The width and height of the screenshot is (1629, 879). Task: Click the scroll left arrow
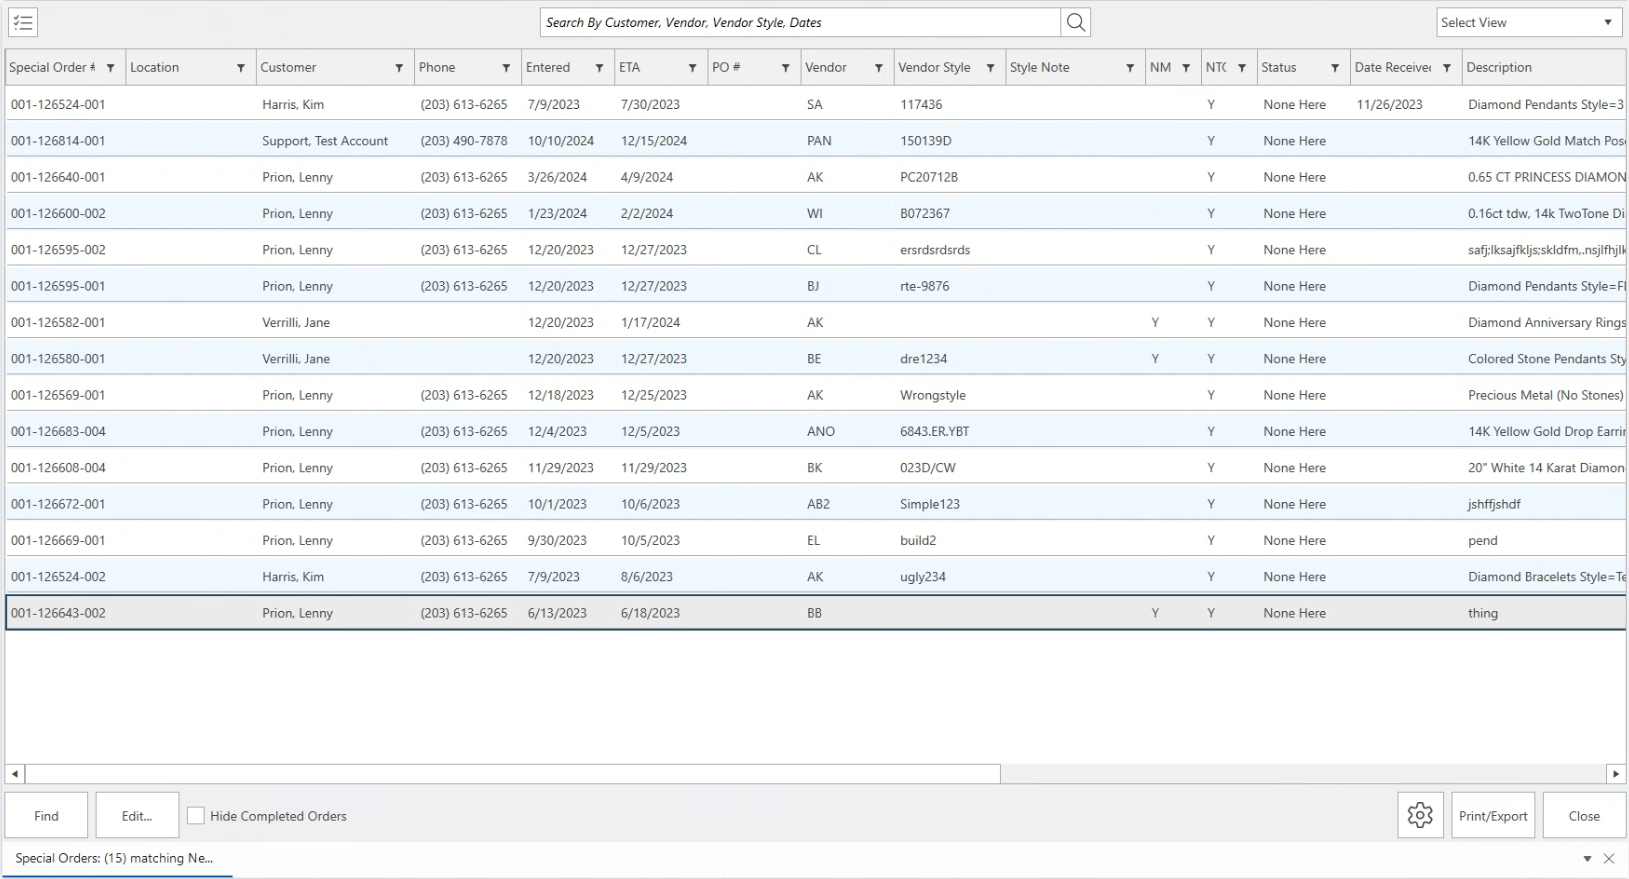point(15,774)
